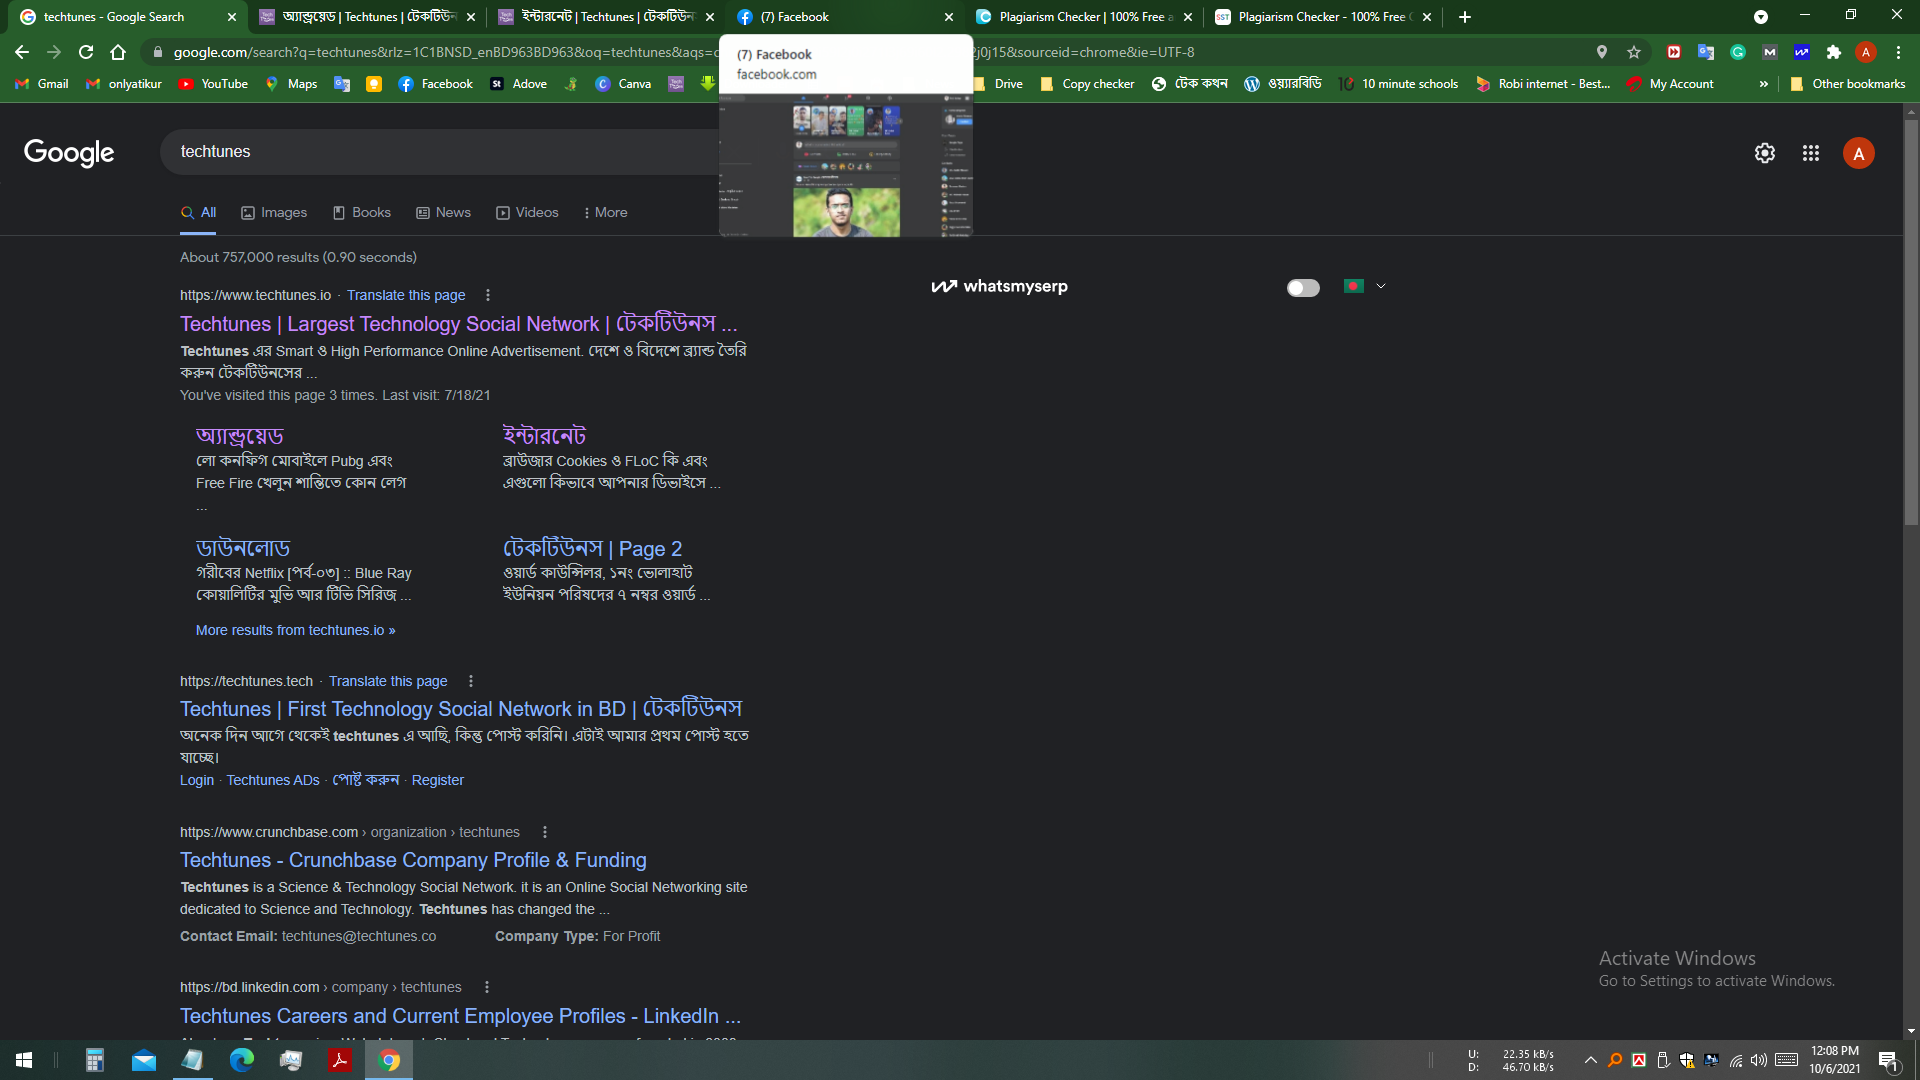This screenshot has width=1920, height=1080.
Task: Expand the More search filters menu
Action: 605,212
